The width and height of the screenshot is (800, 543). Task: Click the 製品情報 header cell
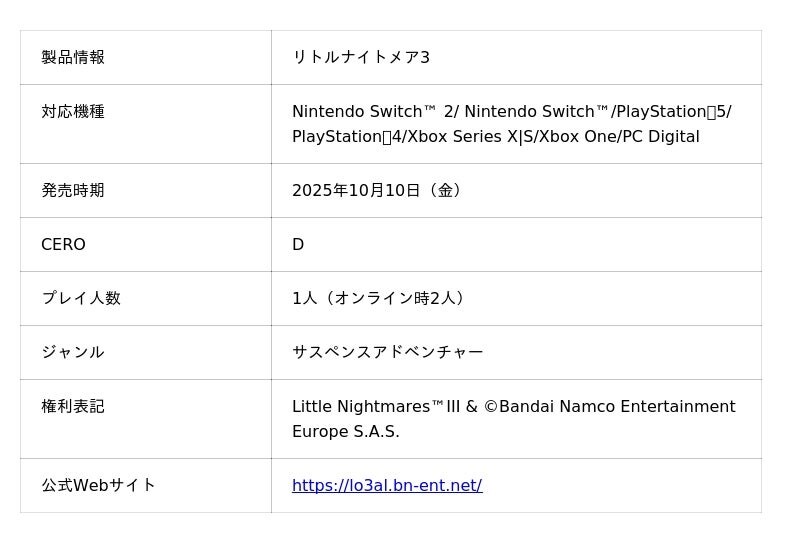coord(73,58)
